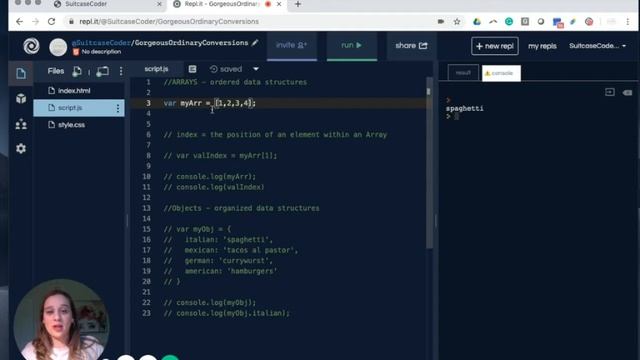Open the Files panel three-dot menu
This screenshot has height=360, width=640.
(x=121, y=71)
